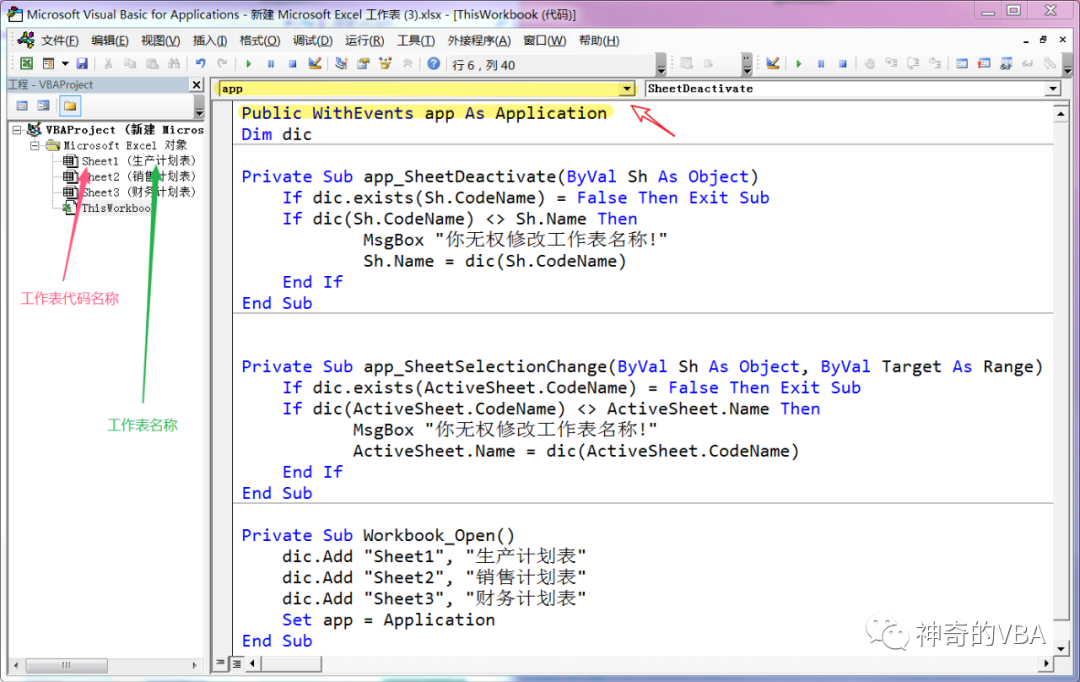This screenshot has height=682, width=1080.
Task: Click Break on the Debug toolbar
Action: tap(821, 64)
